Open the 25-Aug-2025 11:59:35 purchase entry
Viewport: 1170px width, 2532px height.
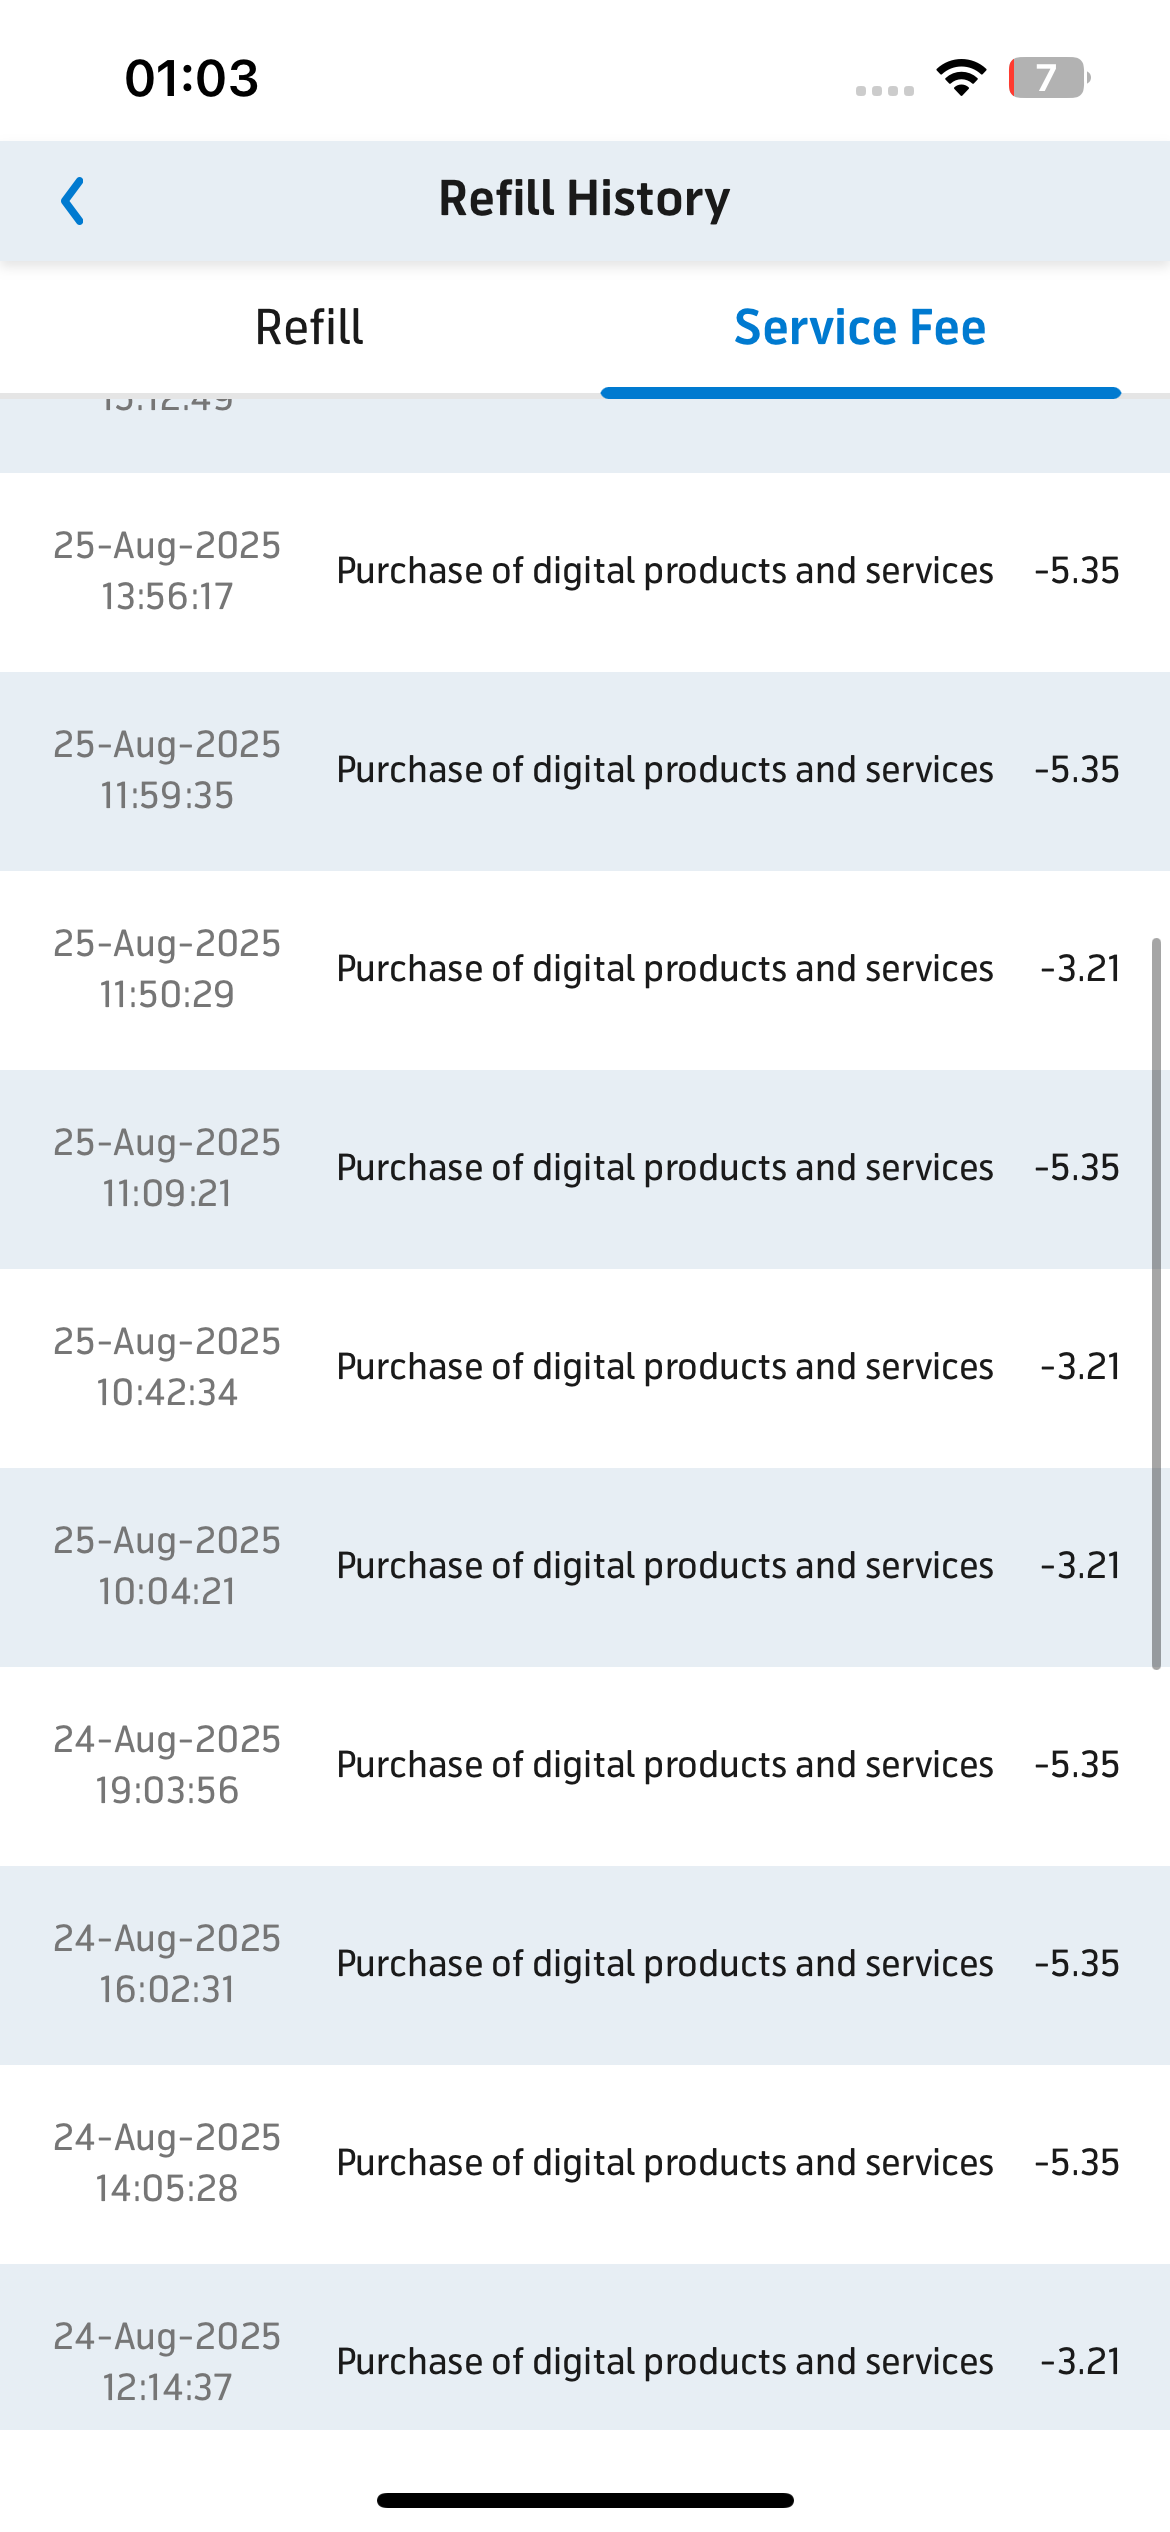pyautogui.click(x=585, y=771)
